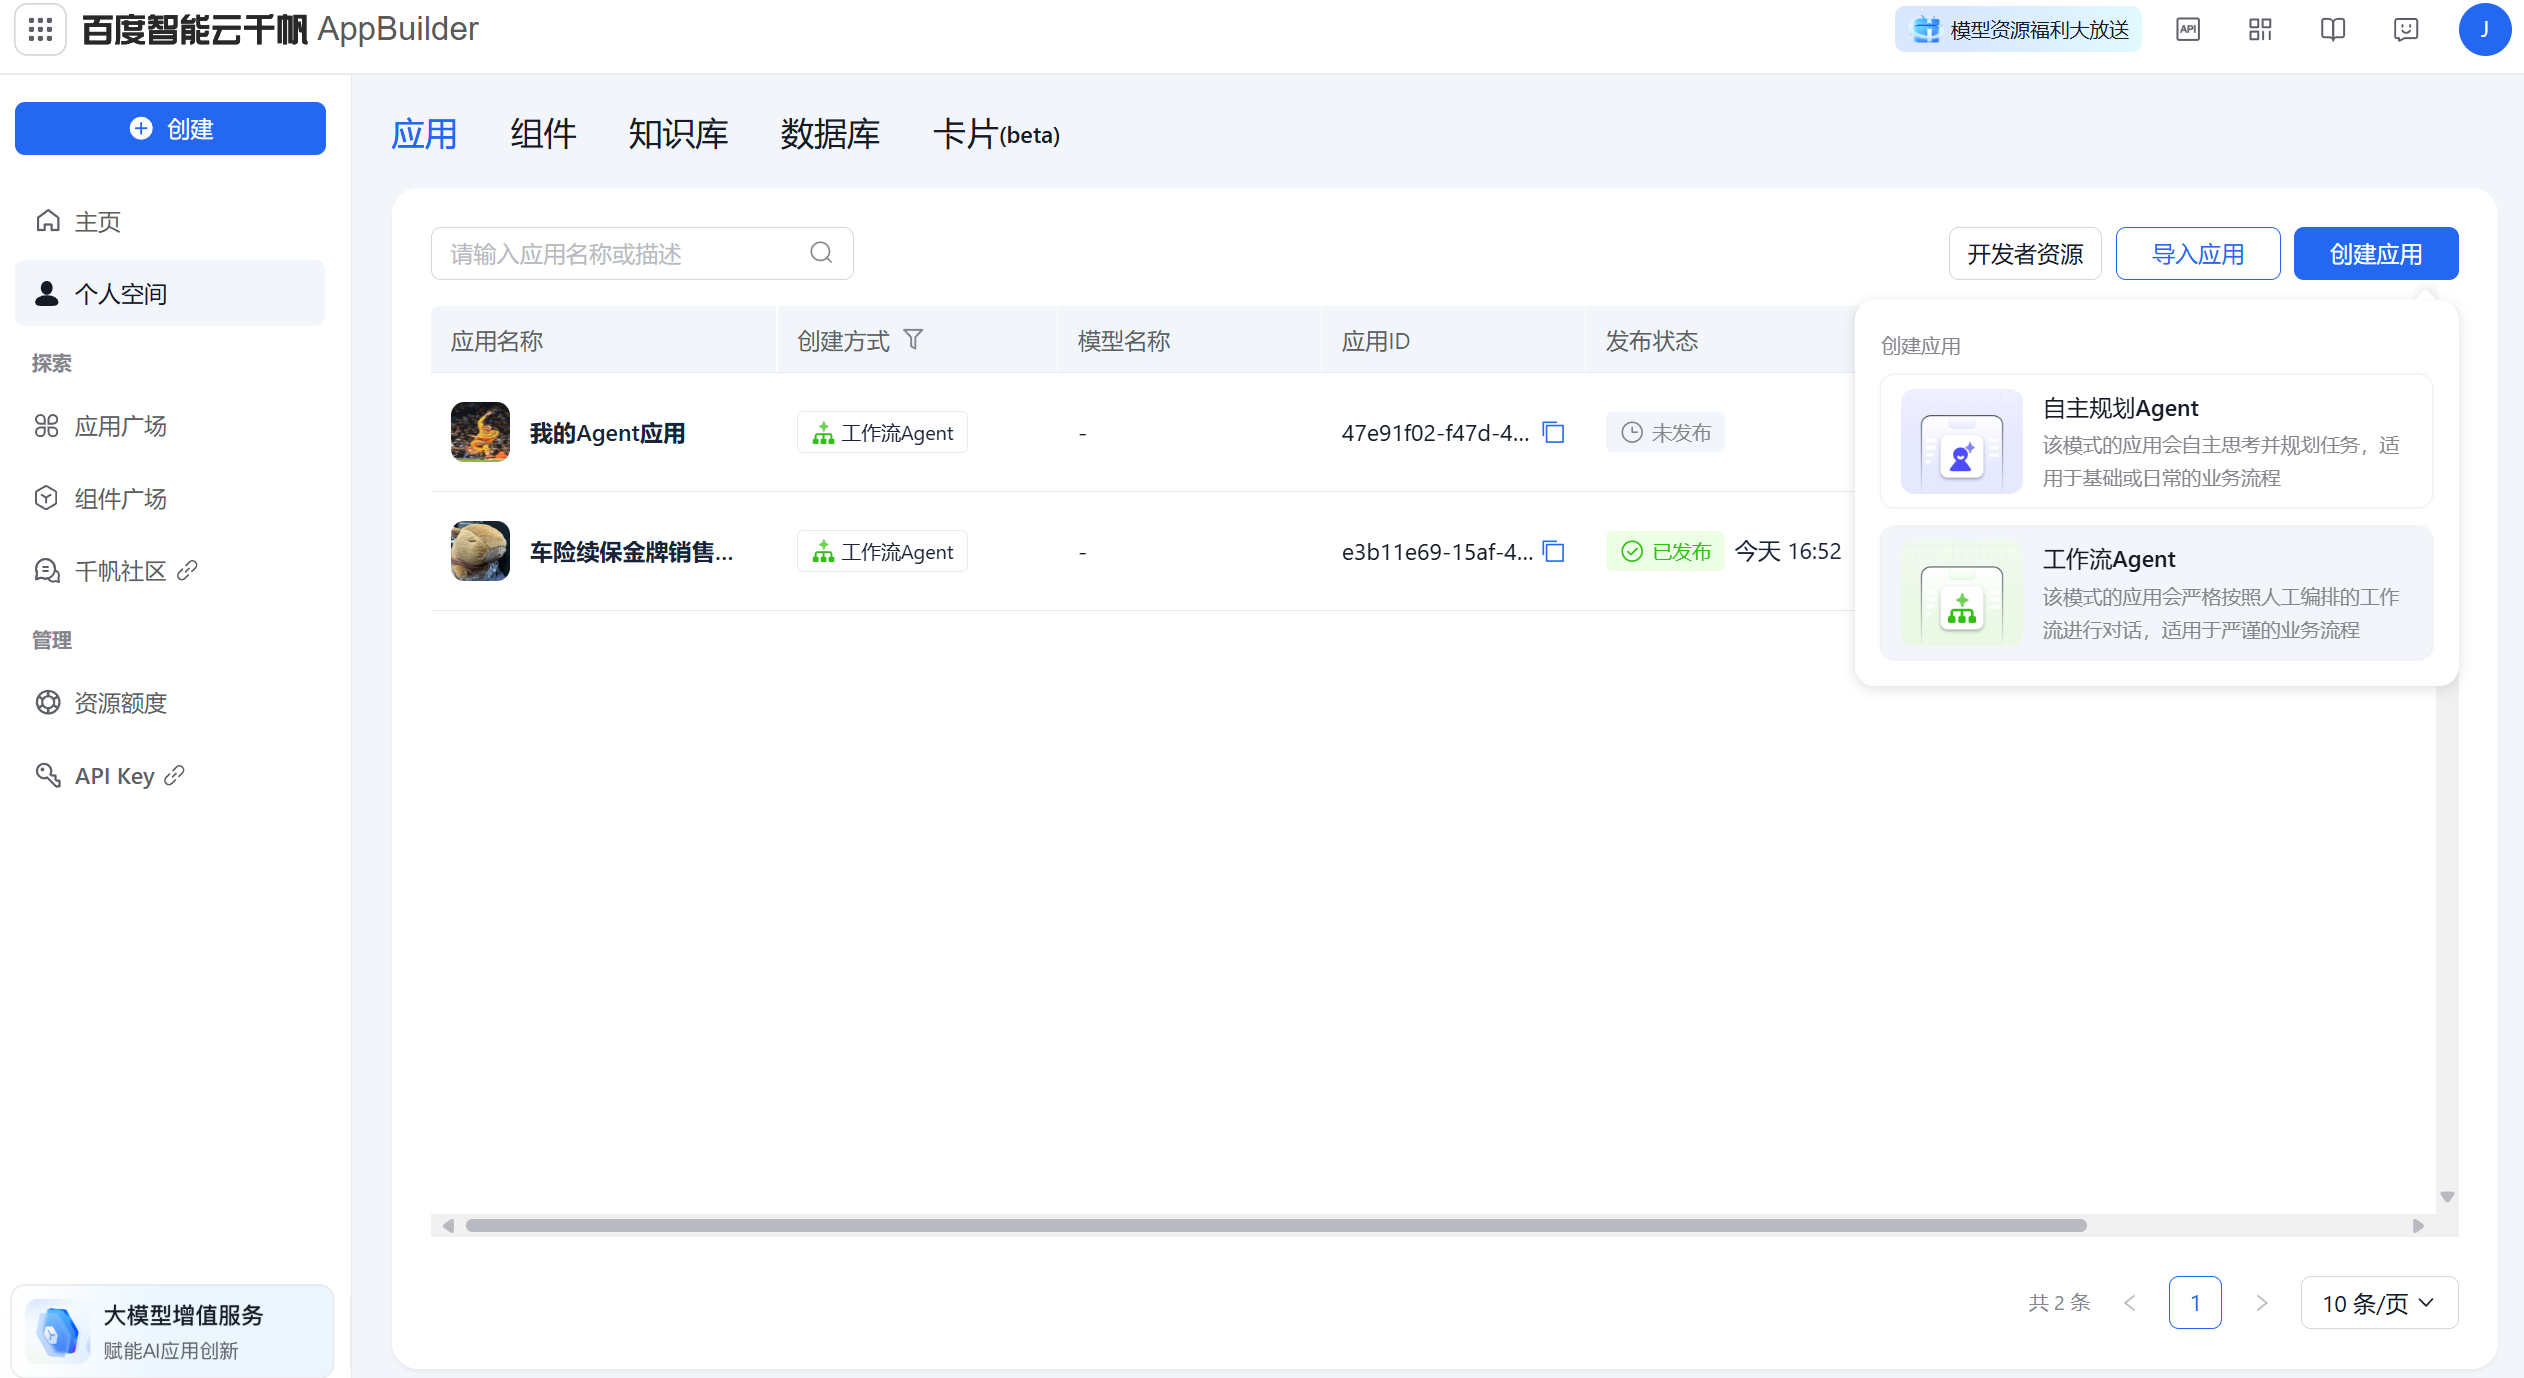Open the feedback smiley icon
Image resolution: width=2524 pixels, height=1378 pixels.
[2405, 30]
